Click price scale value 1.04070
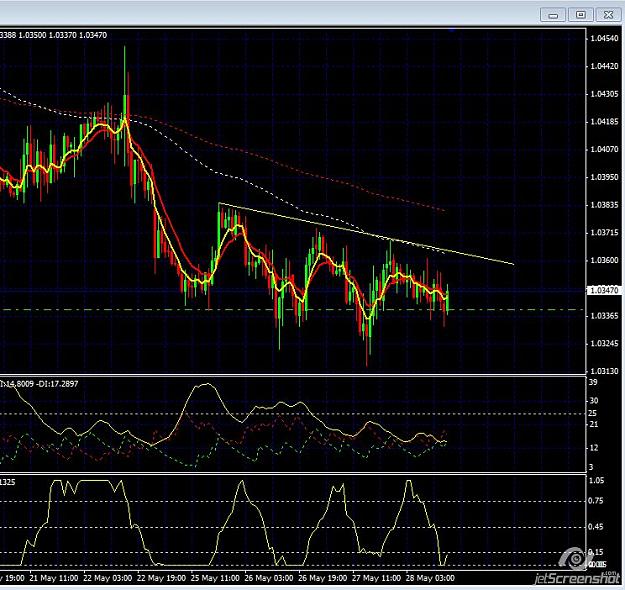Image resolution: width=625 pixels, height=590 pixels. 604,149
